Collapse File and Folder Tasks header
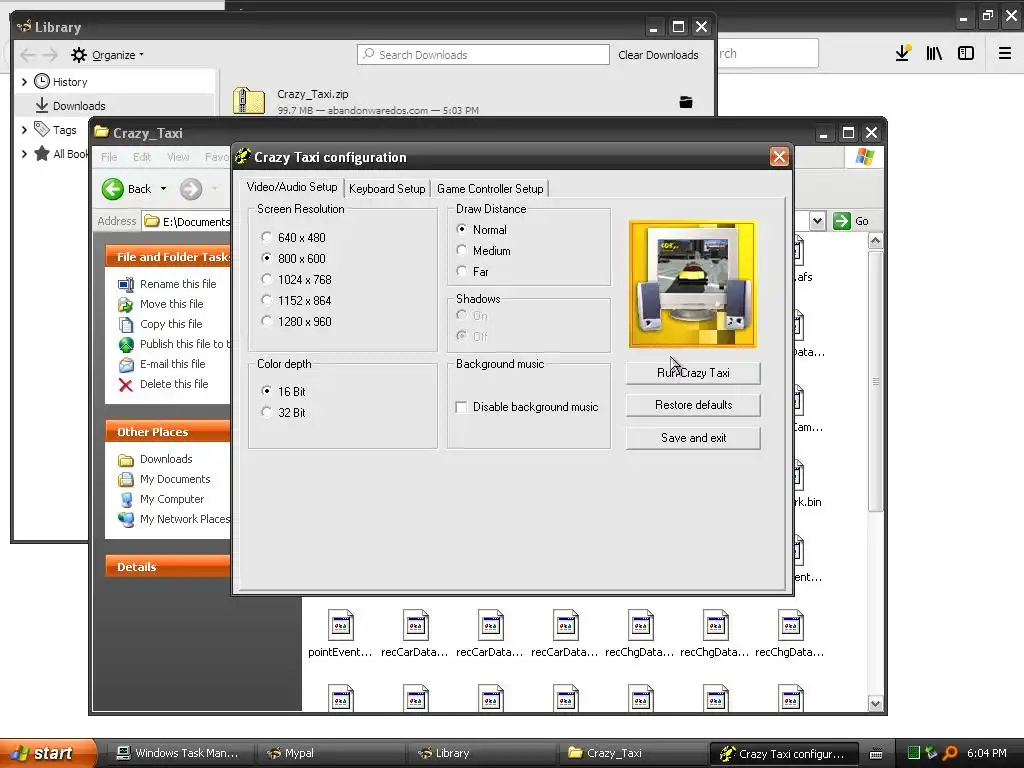Viewport: 1024px width, 768px height. coord(168,257)
